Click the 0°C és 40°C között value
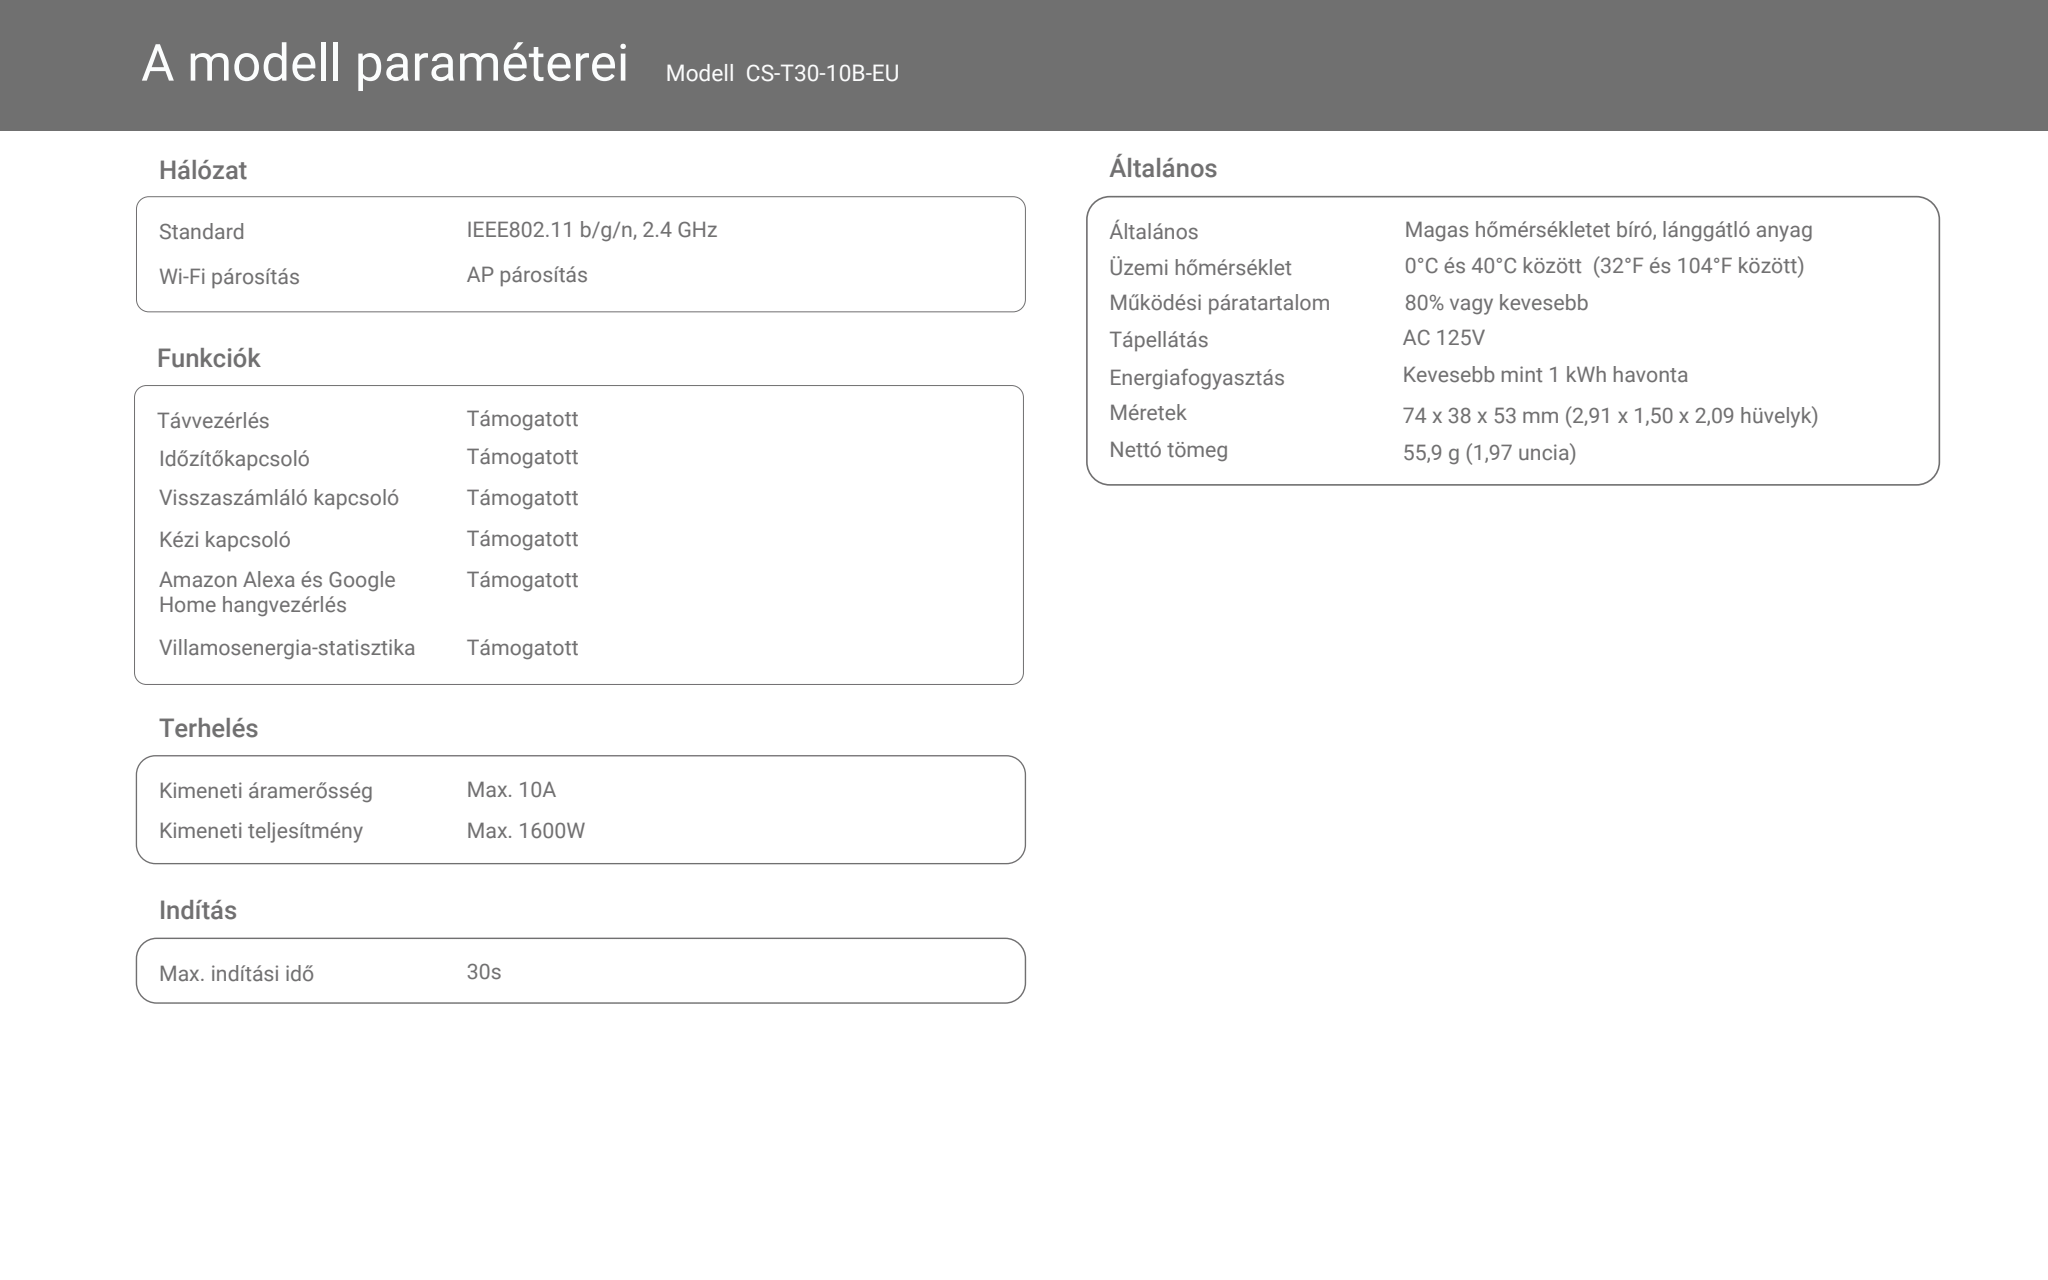The image size is (2048, 1280). coord(1604,266)
